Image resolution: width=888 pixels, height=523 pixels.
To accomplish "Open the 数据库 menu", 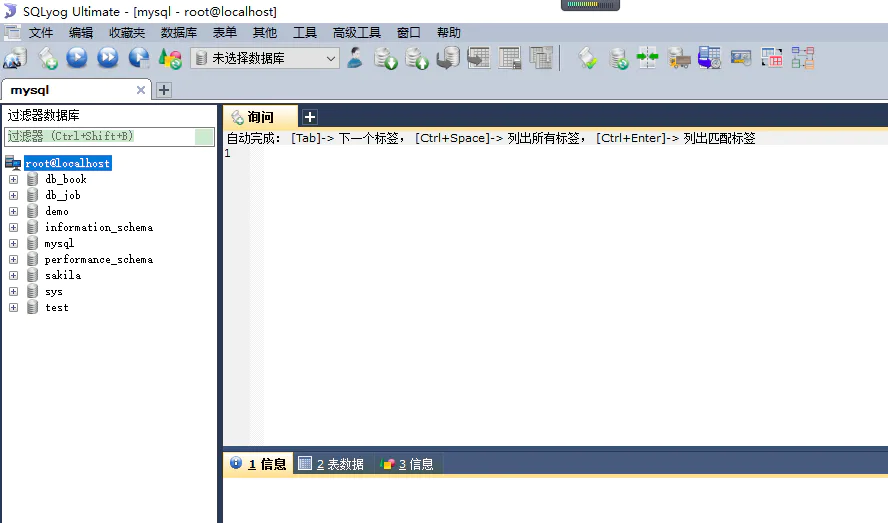I will point(179,33).
